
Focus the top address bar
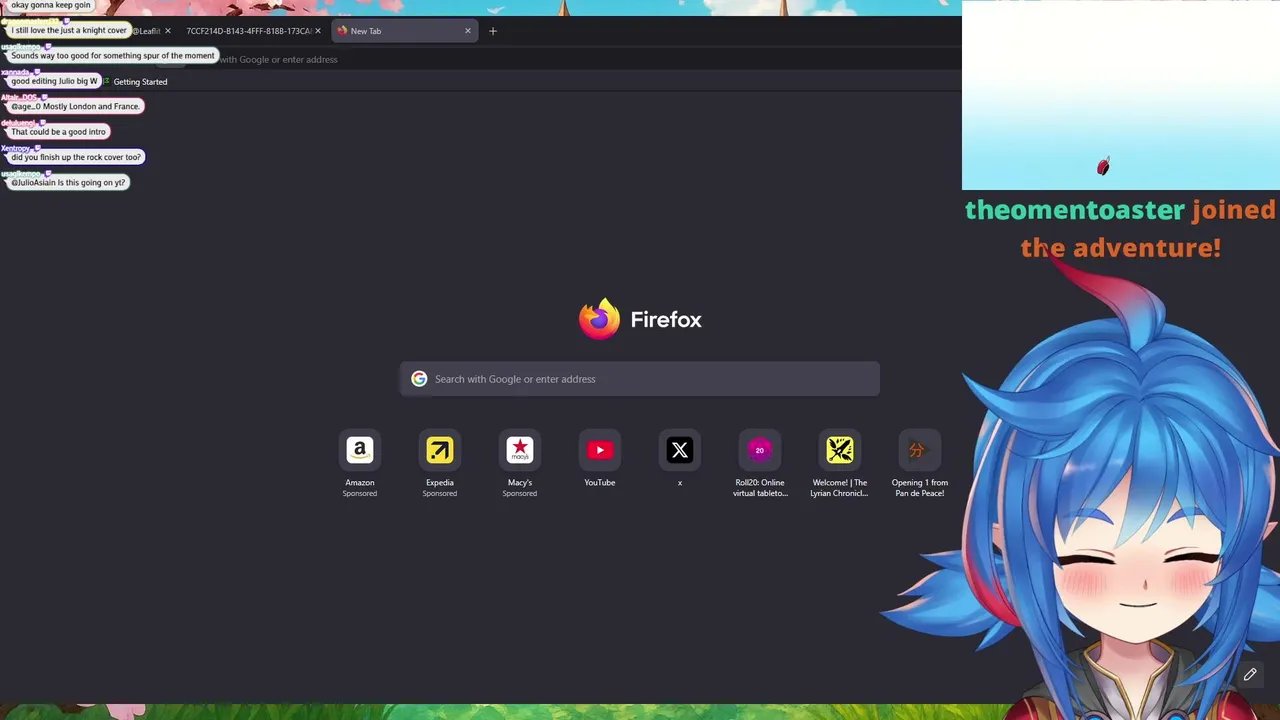560,59
